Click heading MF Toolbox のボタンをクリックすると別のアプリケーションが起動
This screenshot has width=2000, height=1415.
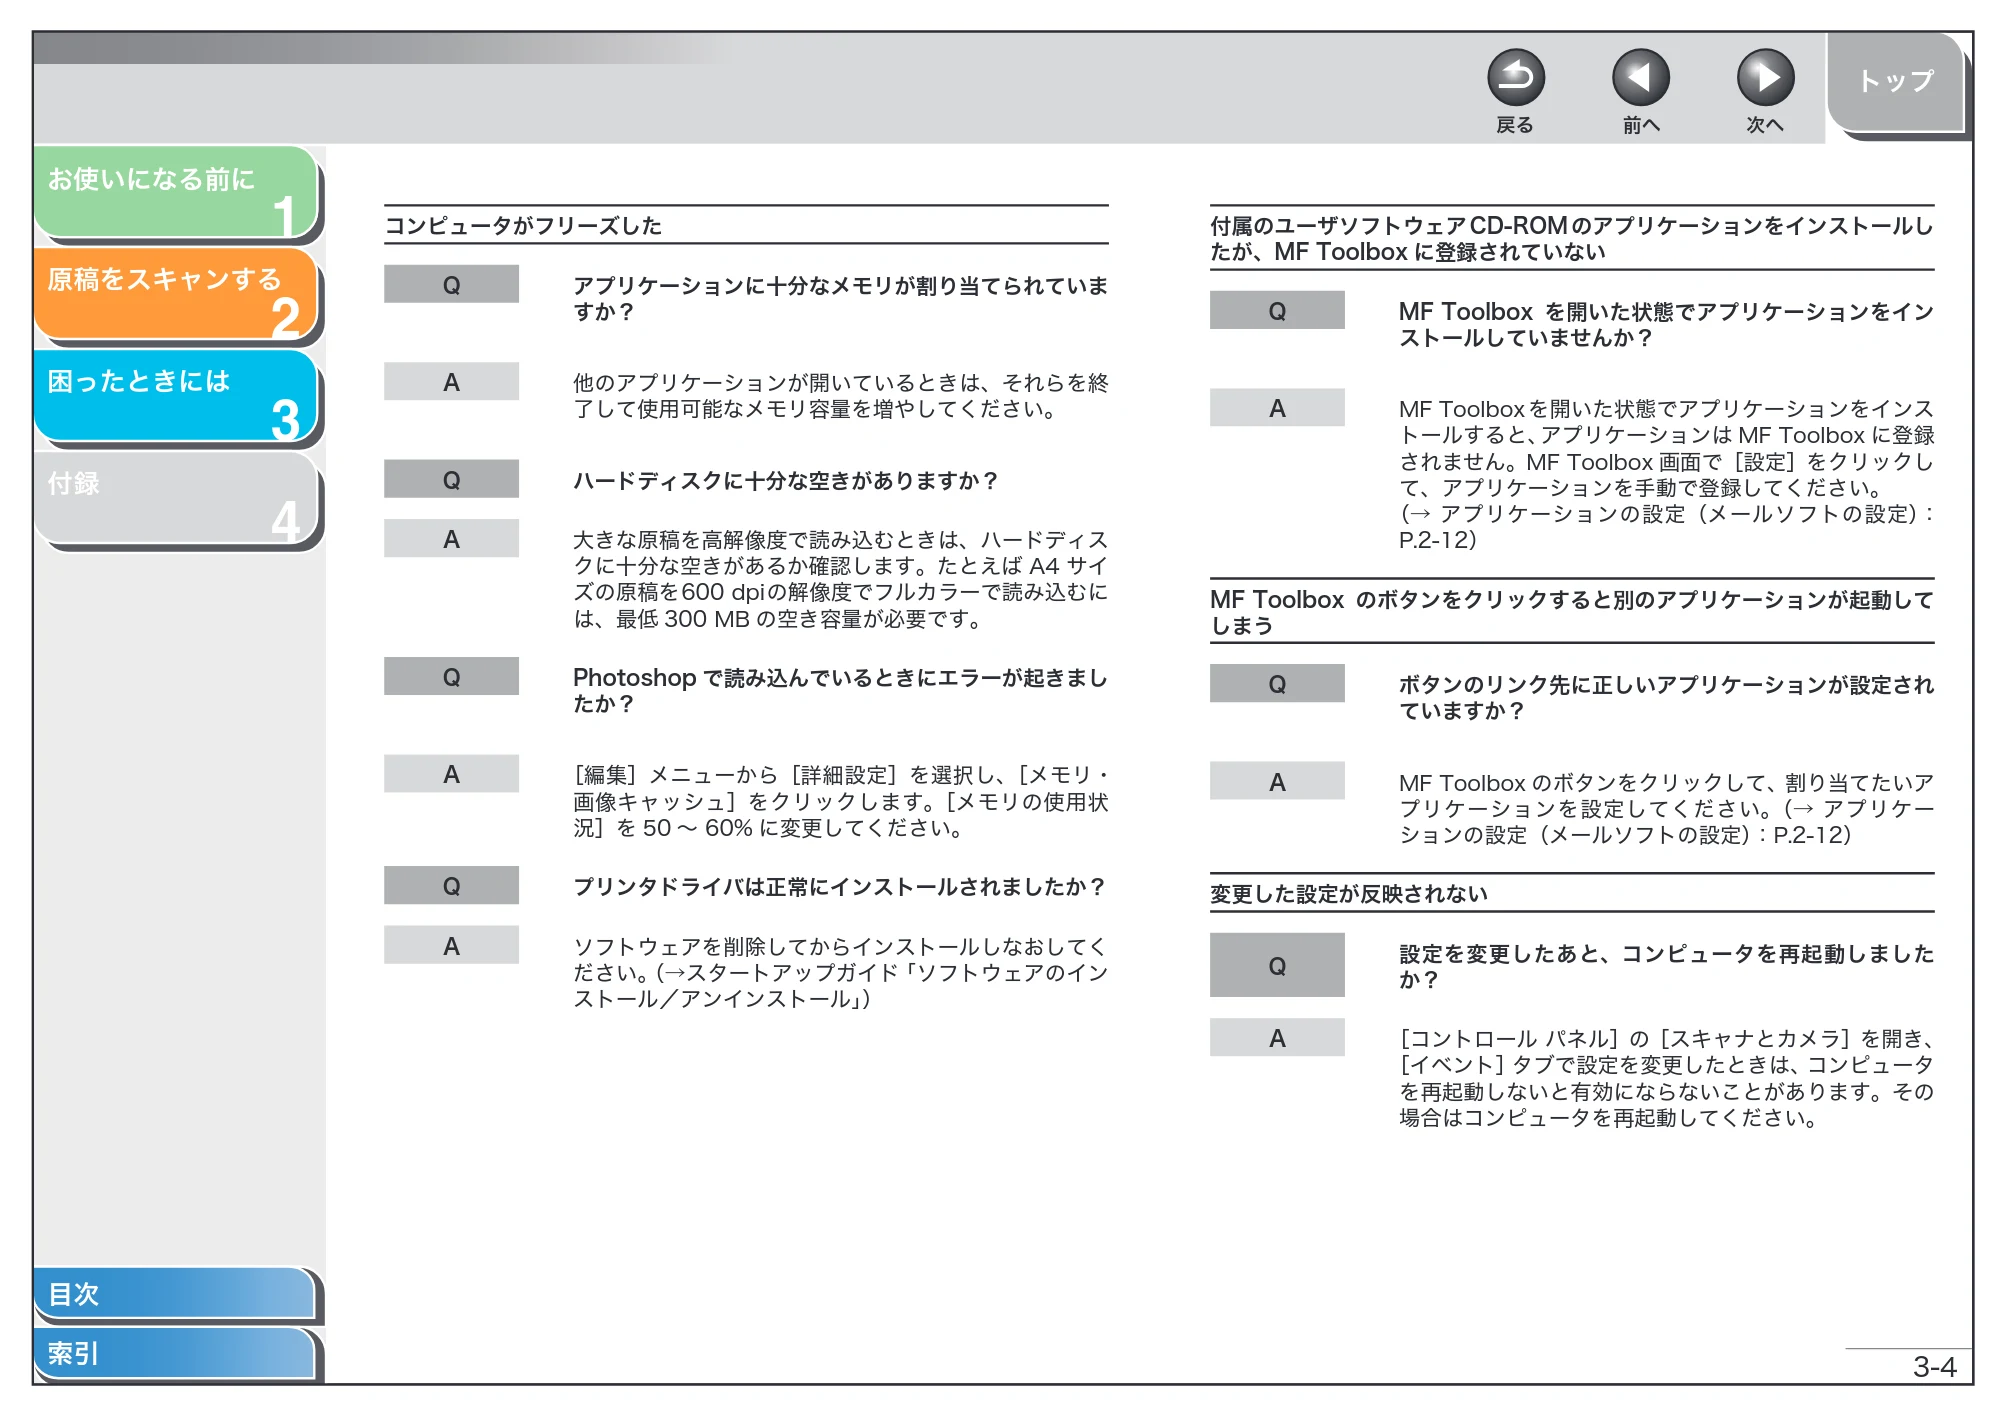pos(1571,612)
